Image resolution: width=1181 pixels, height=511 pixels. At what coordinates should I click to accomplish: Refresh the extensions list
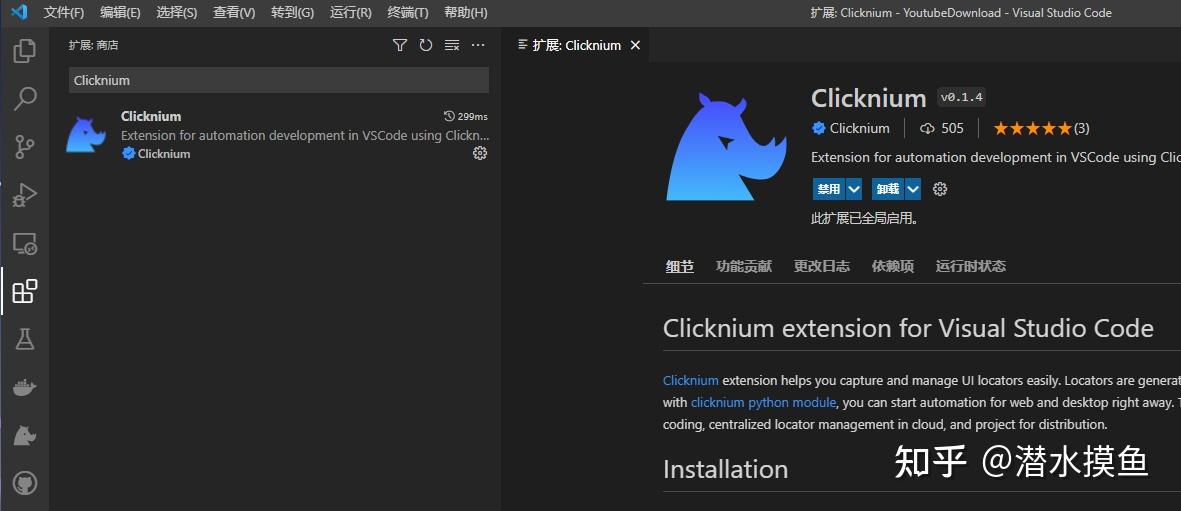(x=426, y=45)
